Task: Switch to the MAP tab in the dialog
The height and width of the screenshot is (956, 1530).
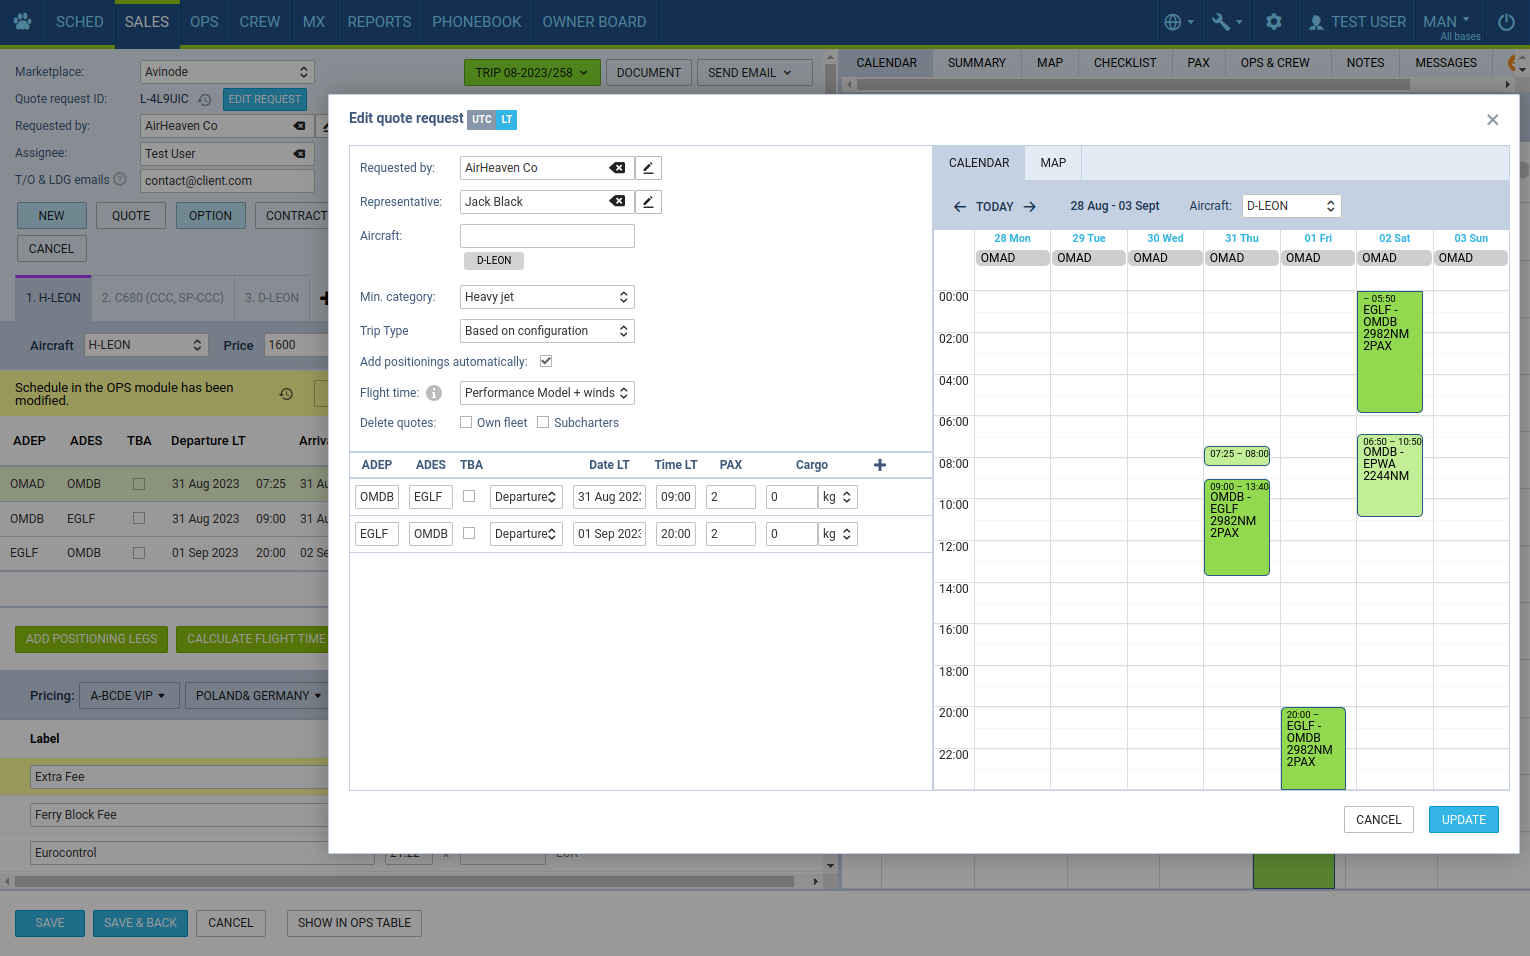Action: point(1053,163)
